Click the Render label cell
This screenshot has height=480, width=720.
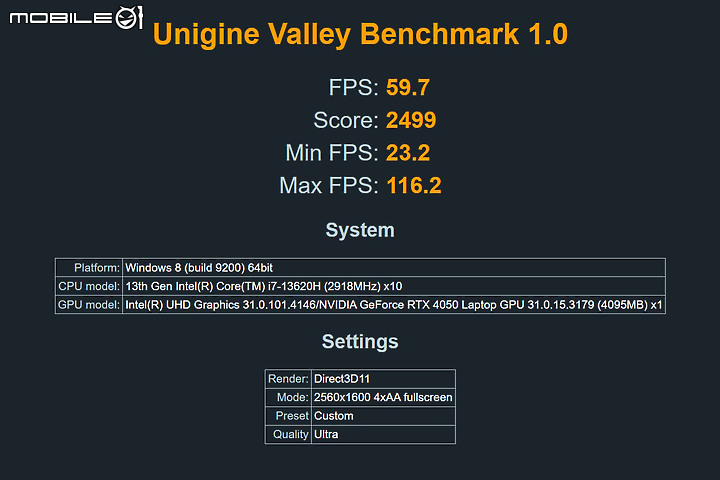288,379
